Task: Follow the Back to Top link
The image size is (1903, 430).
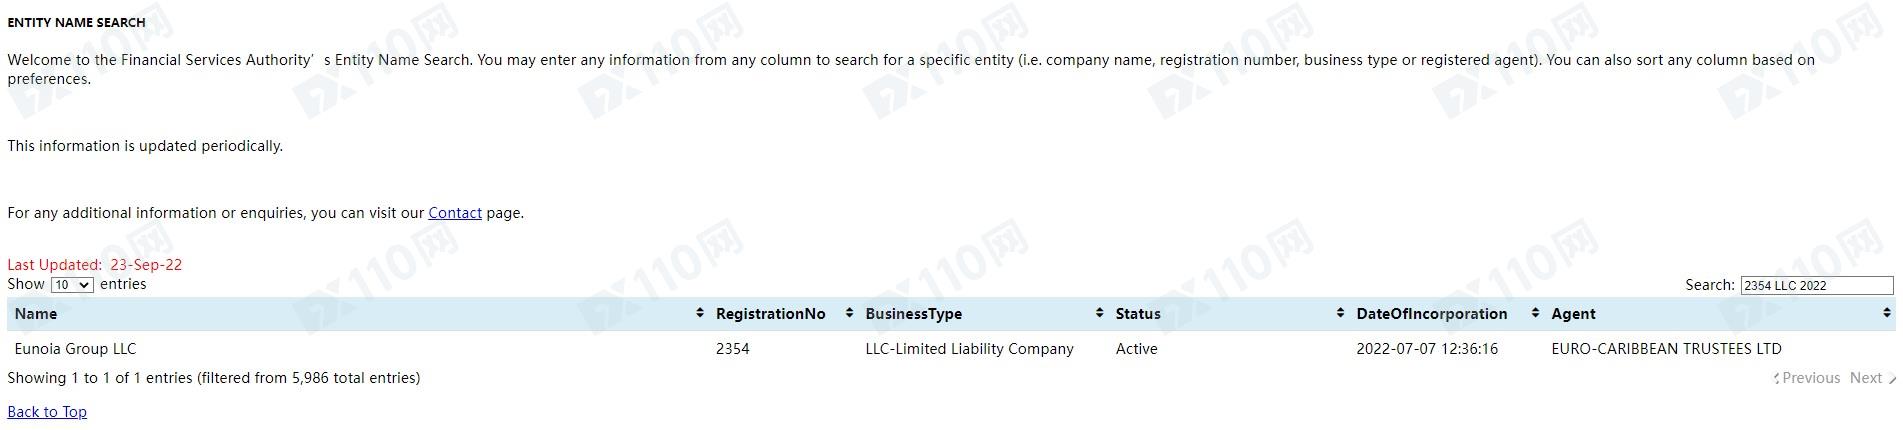Action: tap(47, 412)
